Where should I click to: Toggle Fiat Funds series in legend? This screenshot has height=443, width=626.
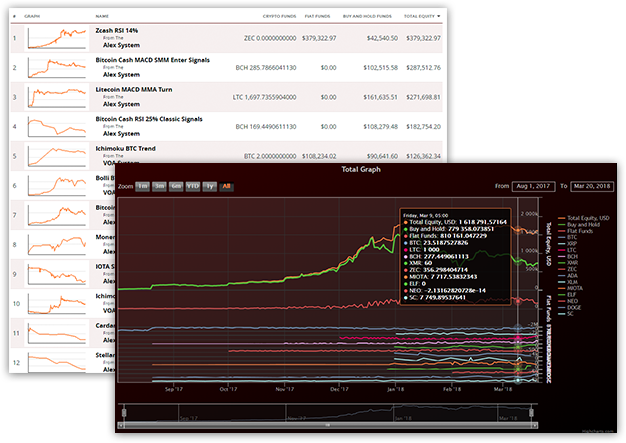point(575,231)
